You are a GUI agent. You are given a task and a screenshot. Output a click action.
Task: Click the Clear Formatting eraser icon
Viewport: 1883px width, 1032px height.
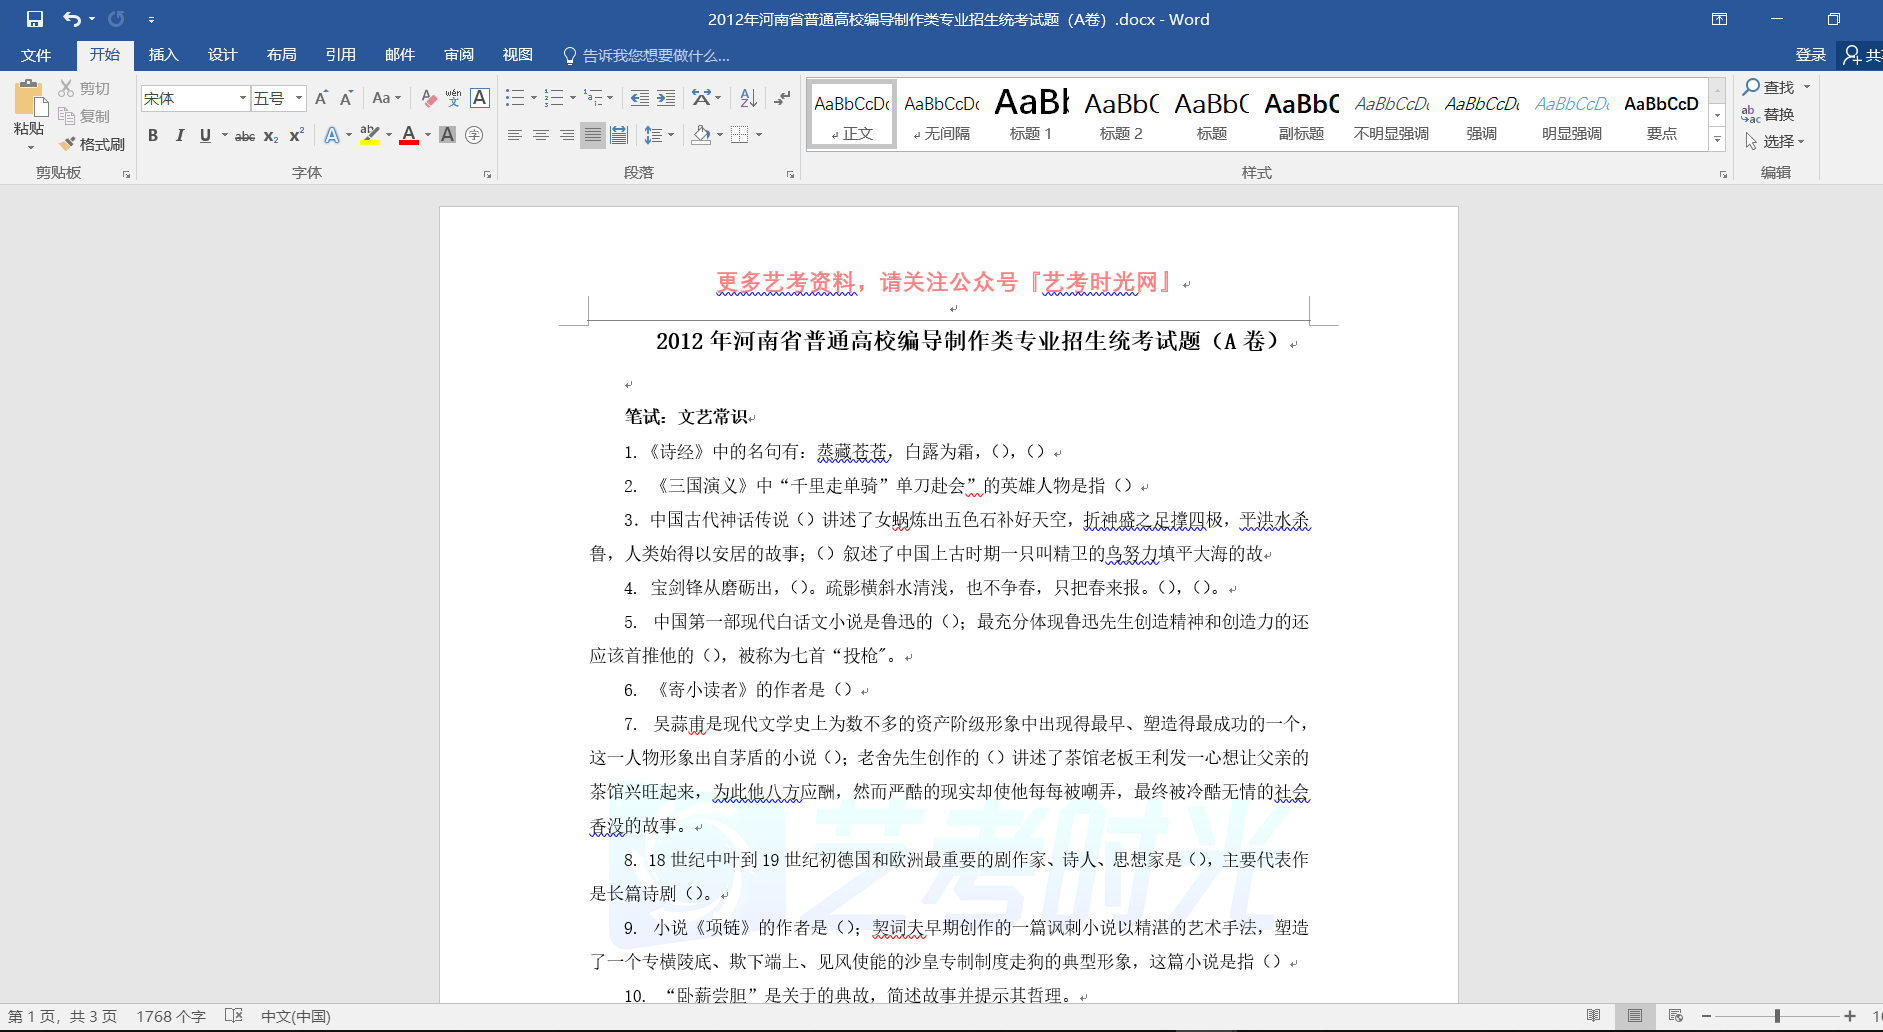click(x=428, y=98)
